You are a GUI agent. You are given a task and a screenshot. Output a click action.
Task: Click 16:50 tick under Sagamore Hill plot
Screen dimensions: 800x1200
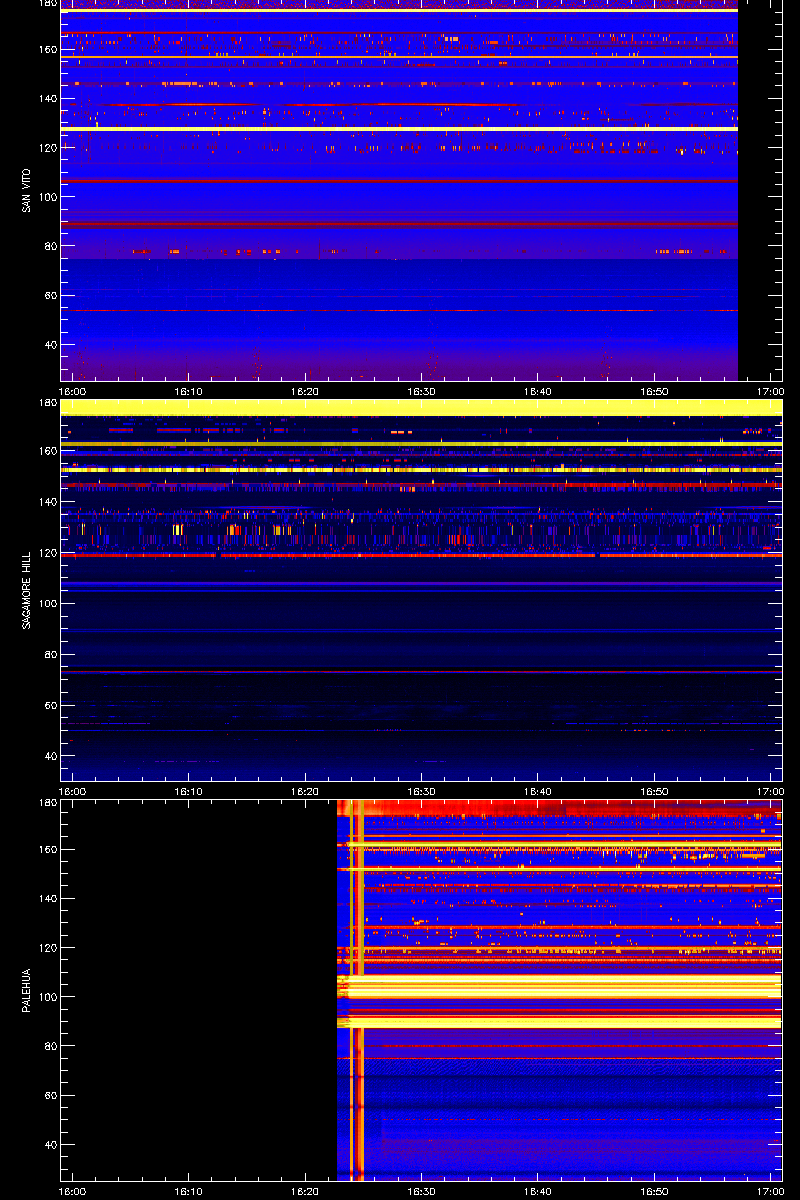click(x=654, y=791)
